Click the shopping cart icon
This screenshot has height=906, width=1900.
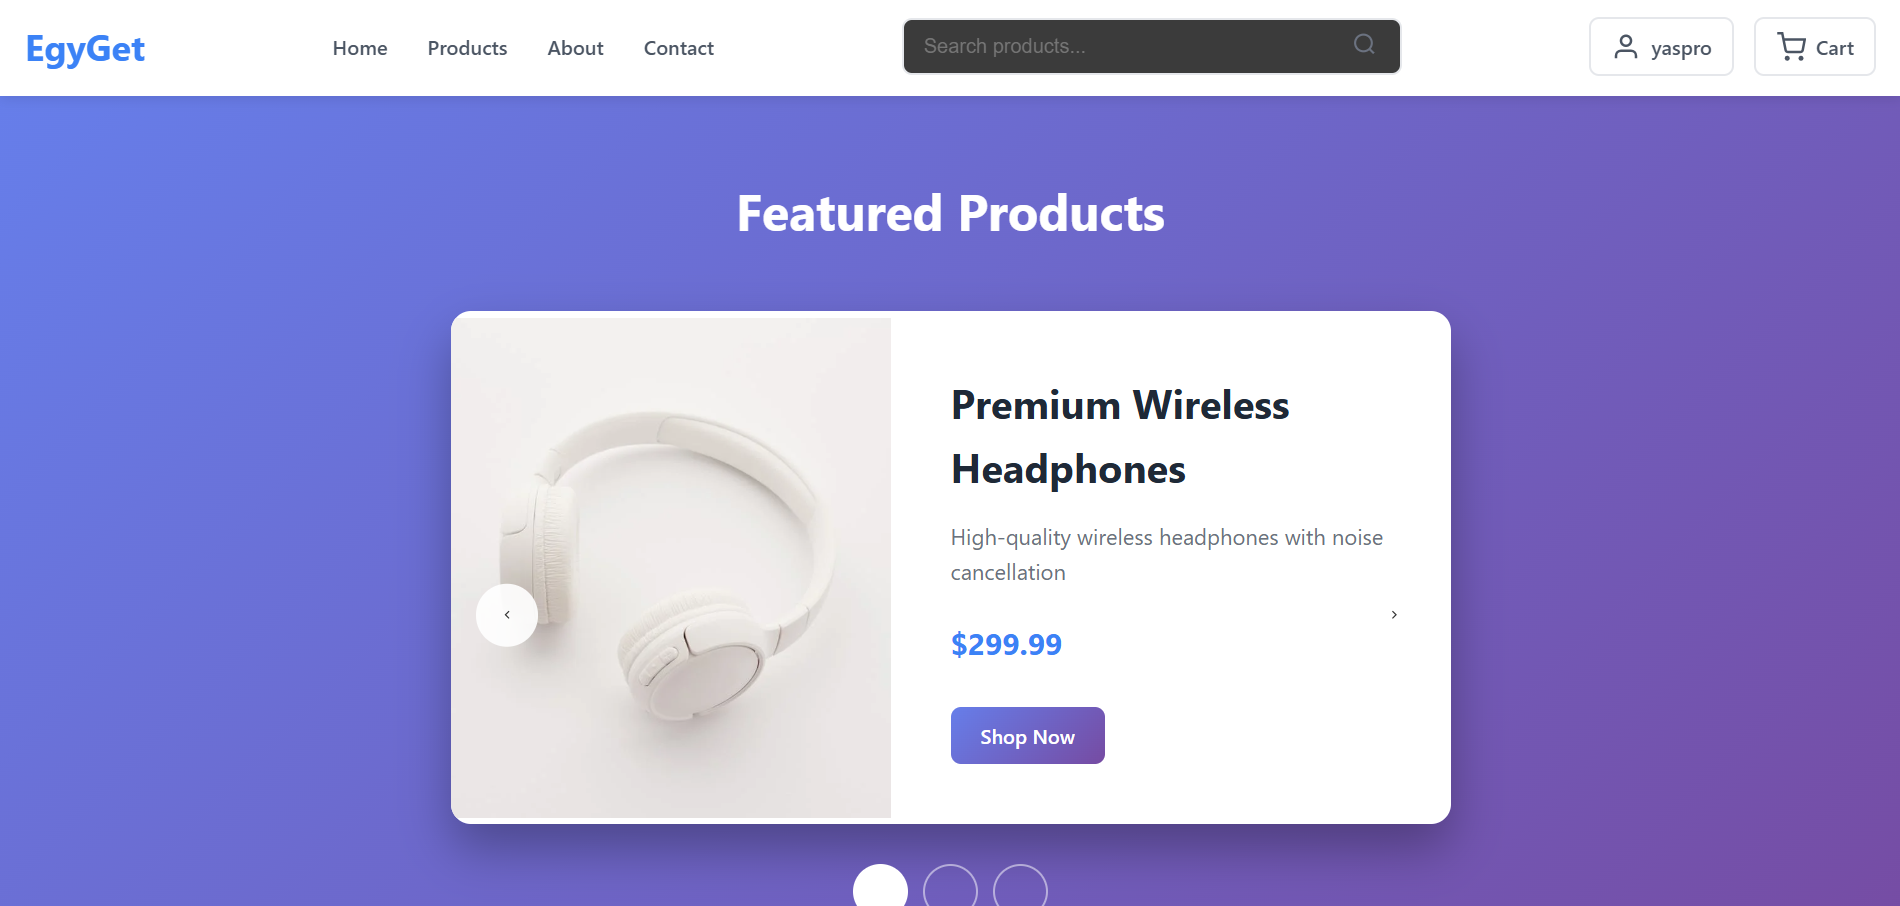[x=1791, y=47]
